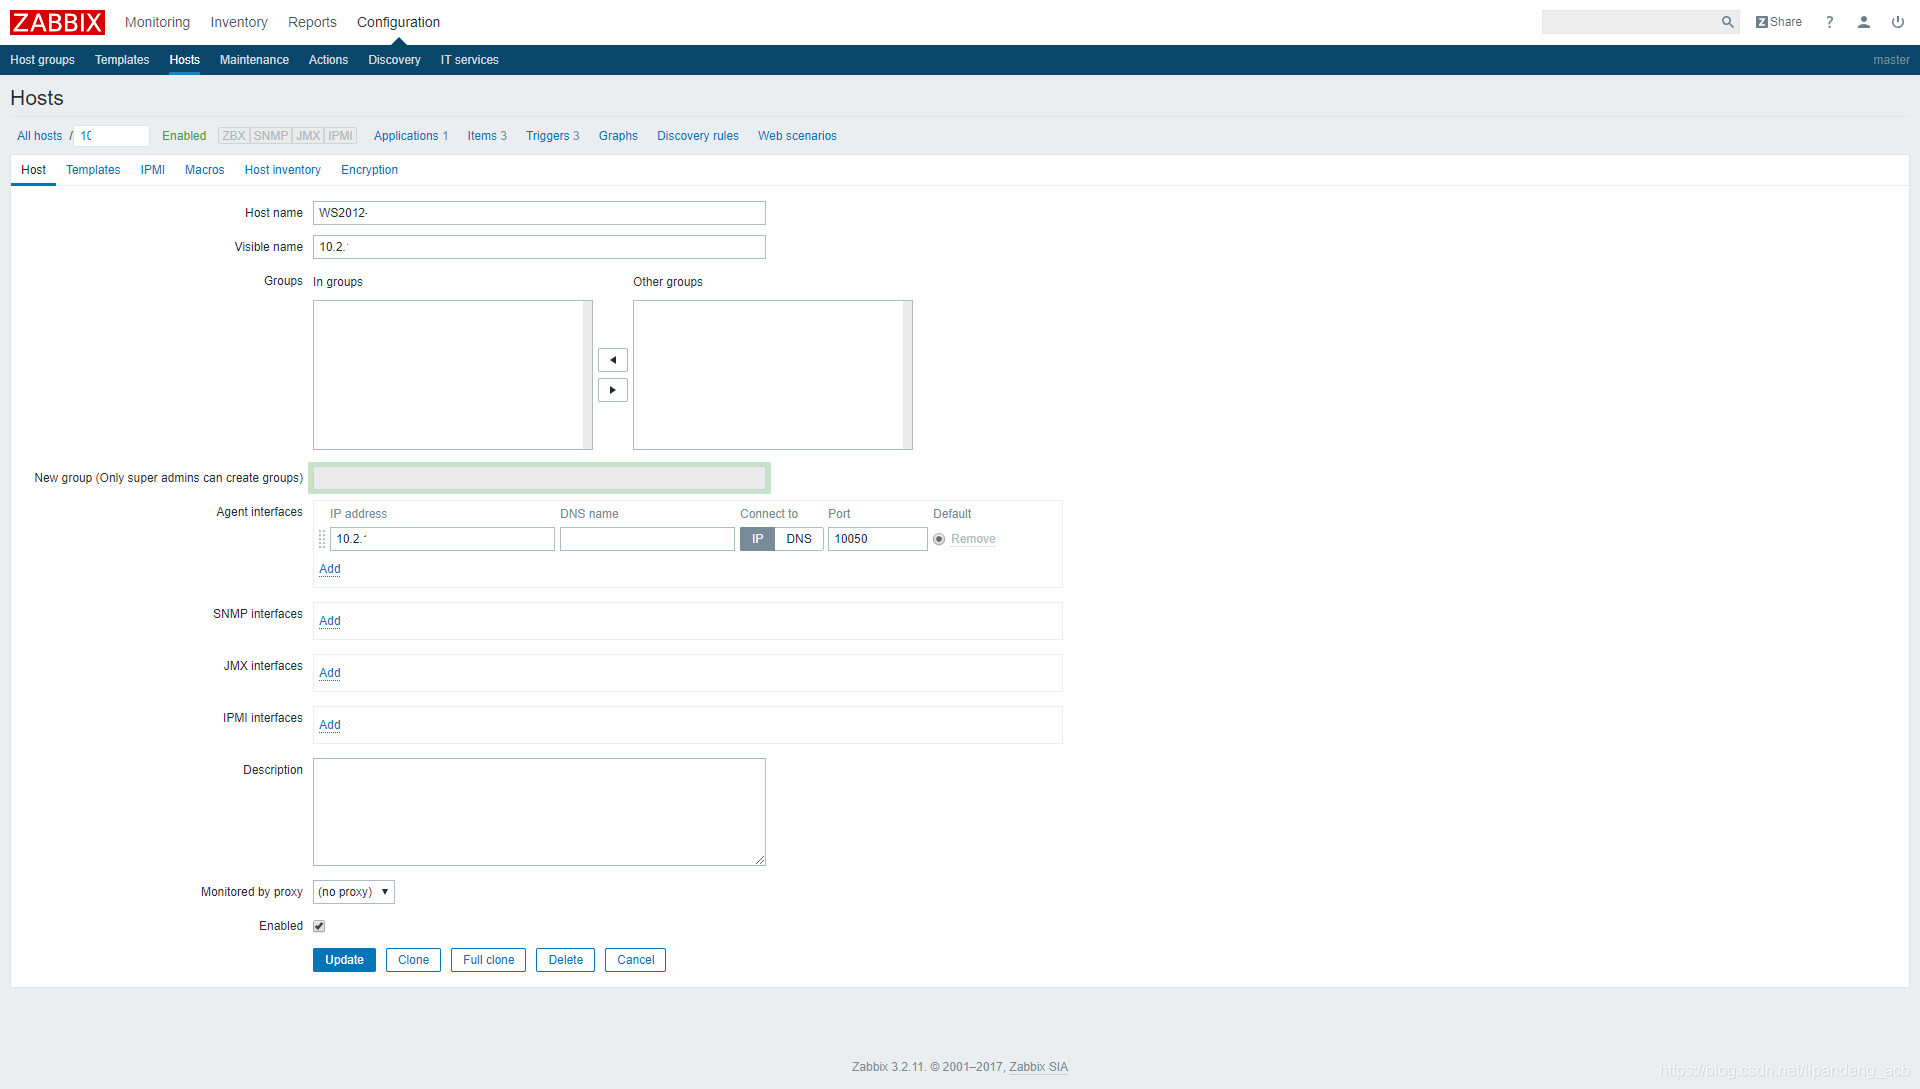Image resolution: width=1920 pixels, height=1089 pixels.
Task: Focus the Host name field
Action: (x=539, y=213)
